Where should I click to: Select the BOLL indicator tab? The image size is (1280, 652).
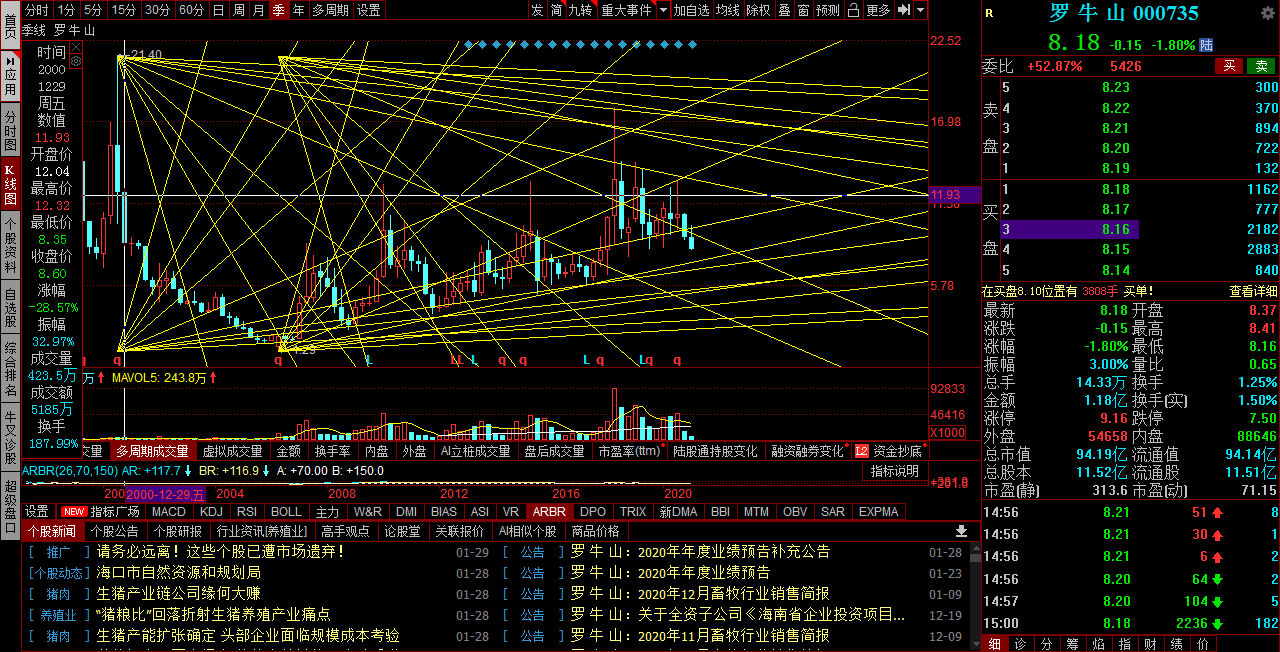tap(286, 512)
